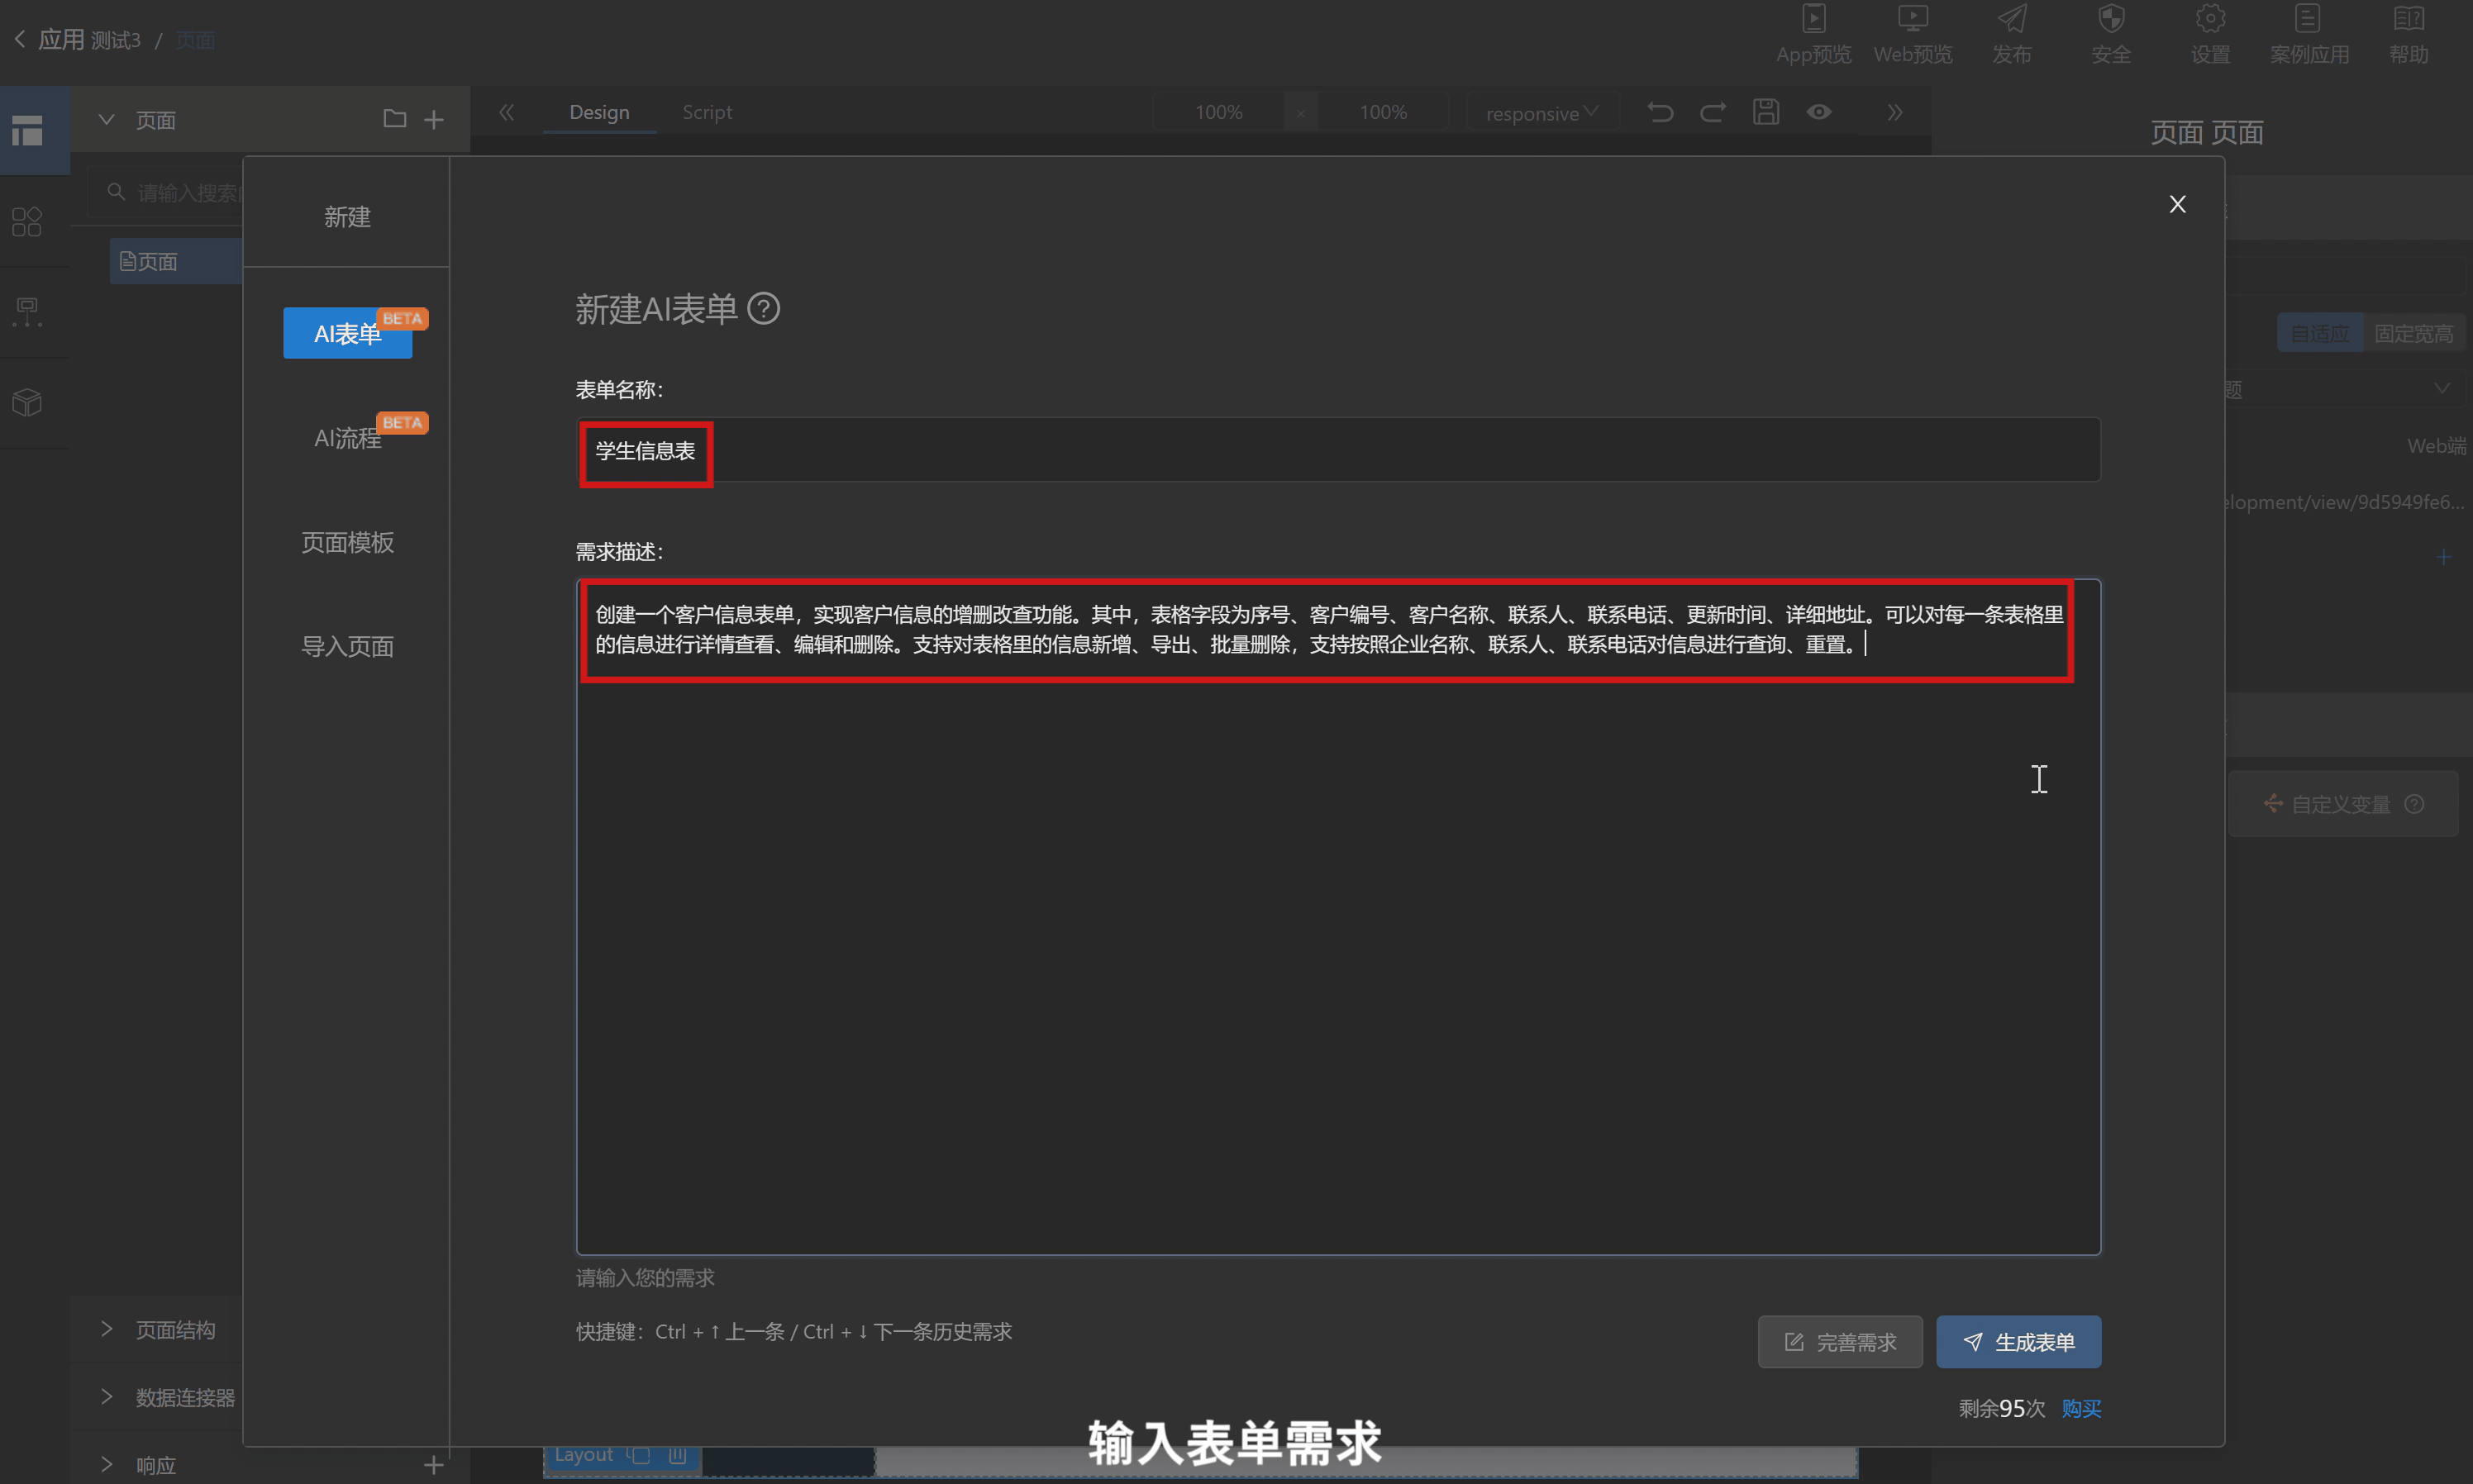This screenshot has height=1484, width=2473.
Task: Collapse the 页面 tree chevron
Action: click(x=106, y=119)
